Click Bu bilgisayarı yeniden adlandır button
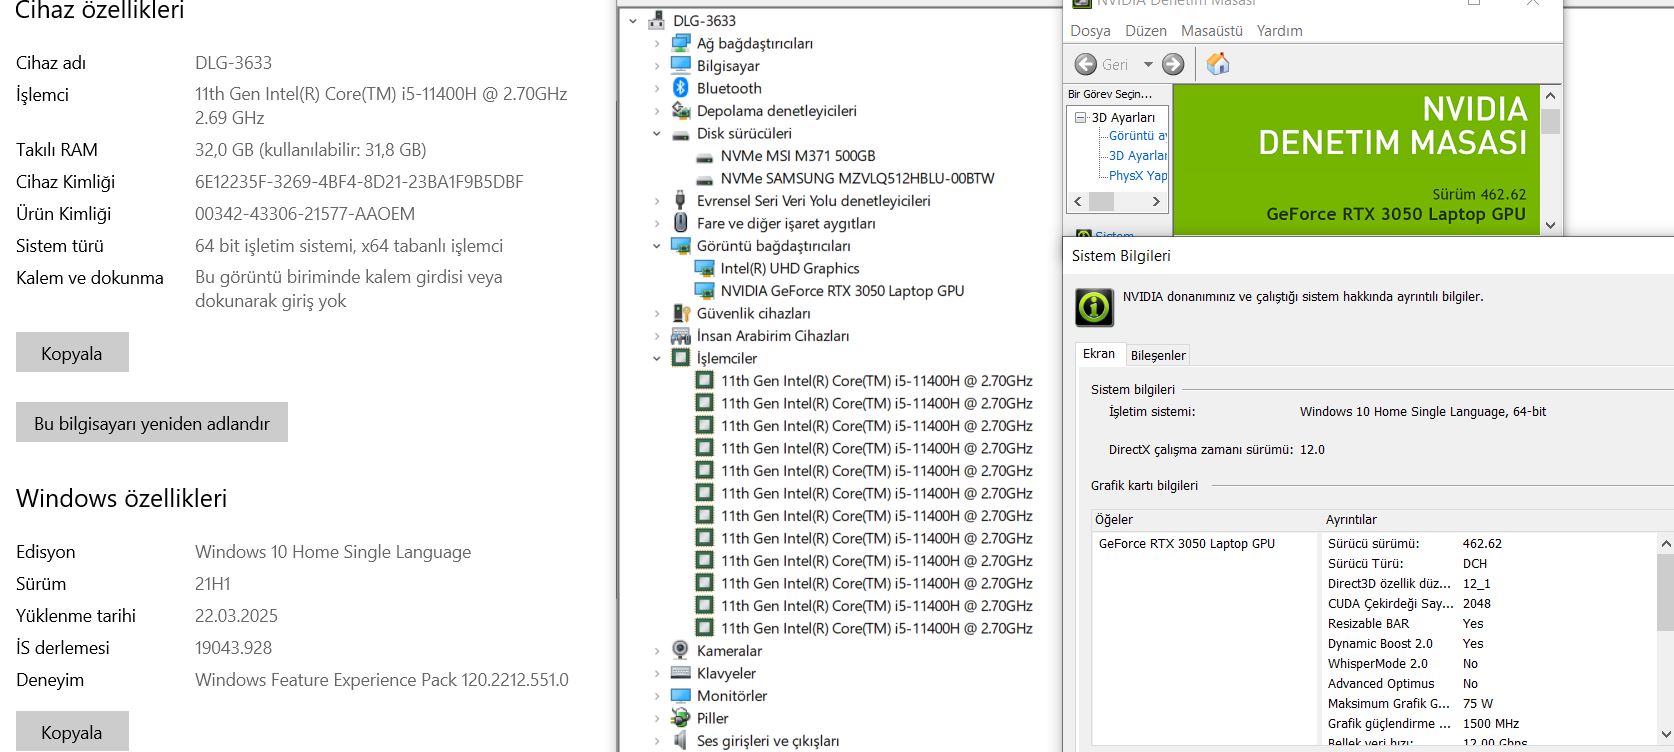 pyautogui.click(x=152, y=423)
